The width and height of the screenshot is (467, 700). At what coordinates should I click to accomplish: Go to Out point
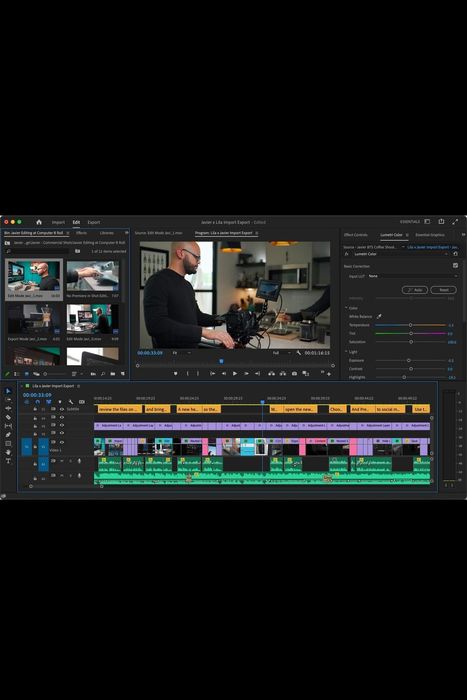[257, 374]
